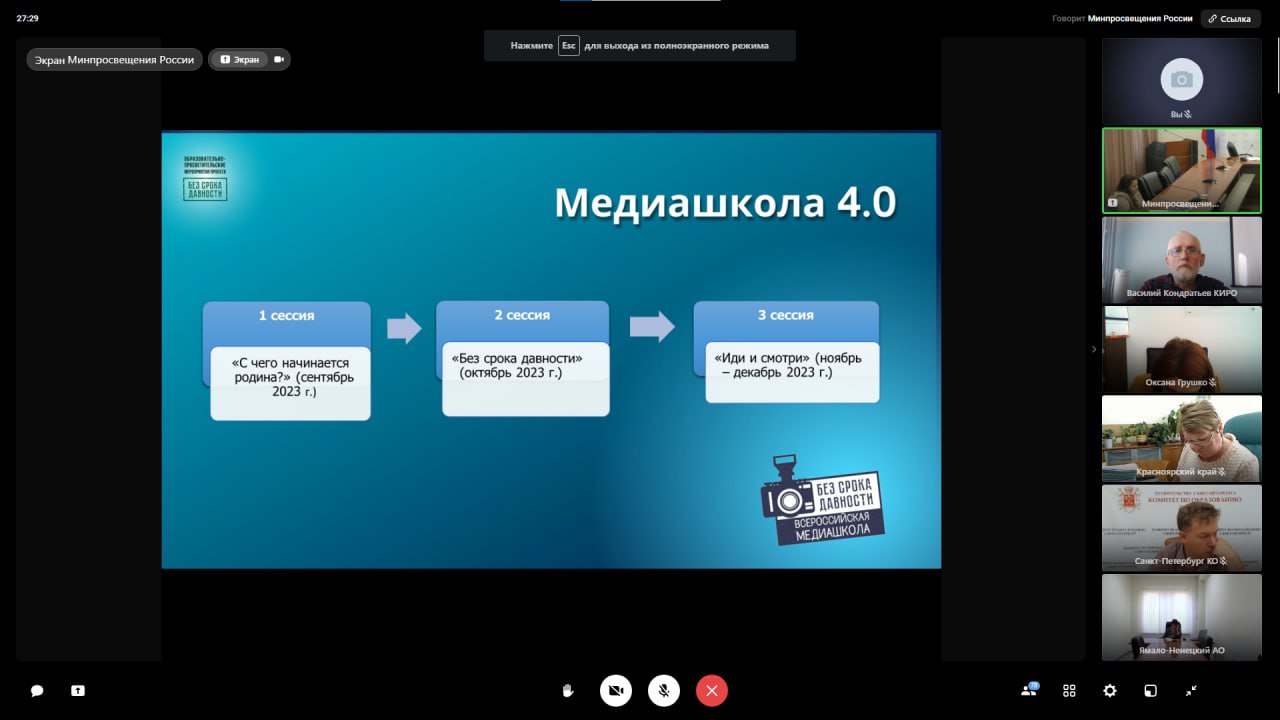Copy the conference link via Ссылка

pos(1230,18)
